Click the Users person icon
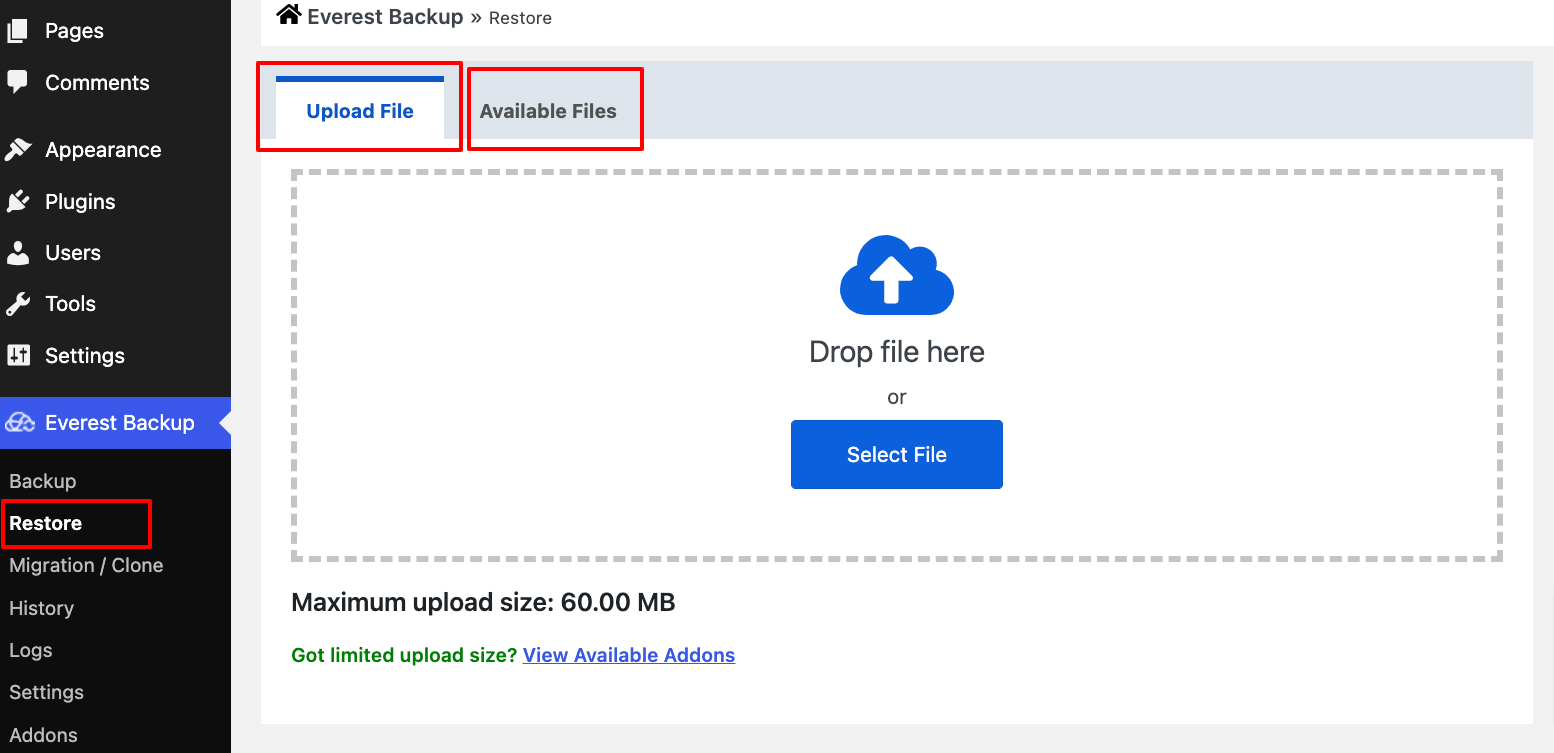 point(17,252)
